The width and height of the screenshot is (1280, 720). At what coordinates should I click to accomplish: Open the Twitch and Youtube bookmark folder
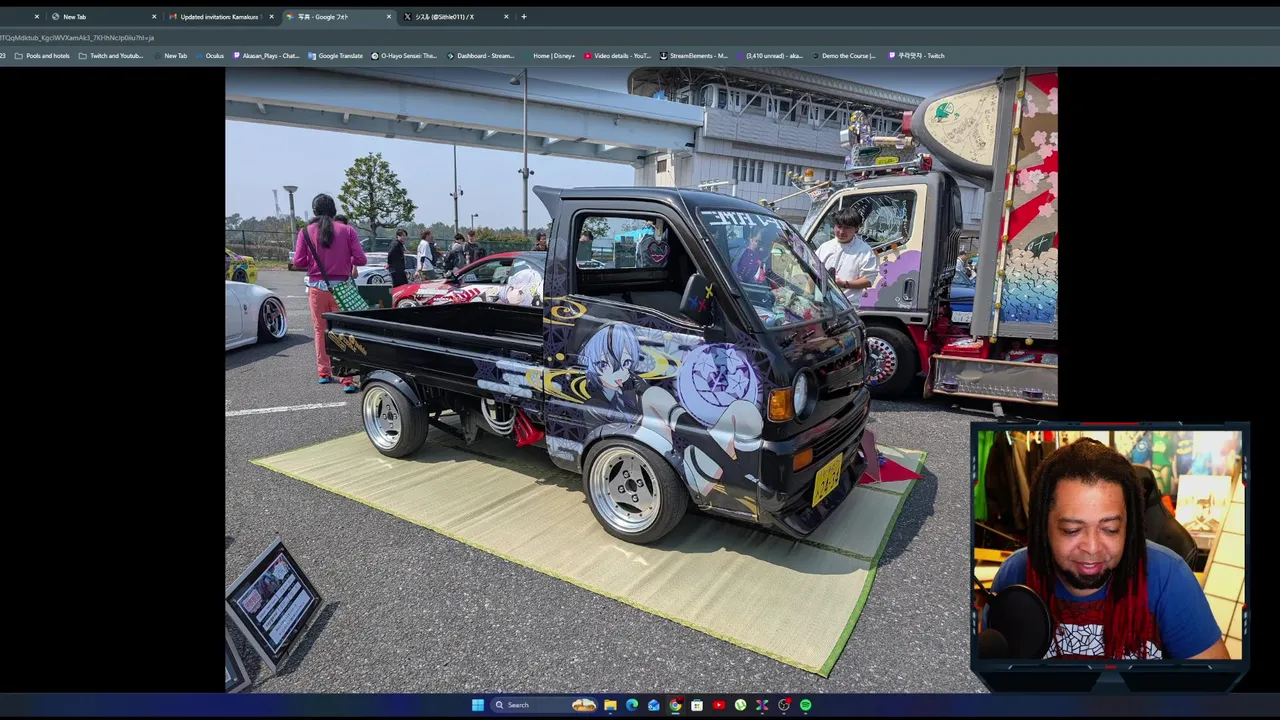pos(111,56)
